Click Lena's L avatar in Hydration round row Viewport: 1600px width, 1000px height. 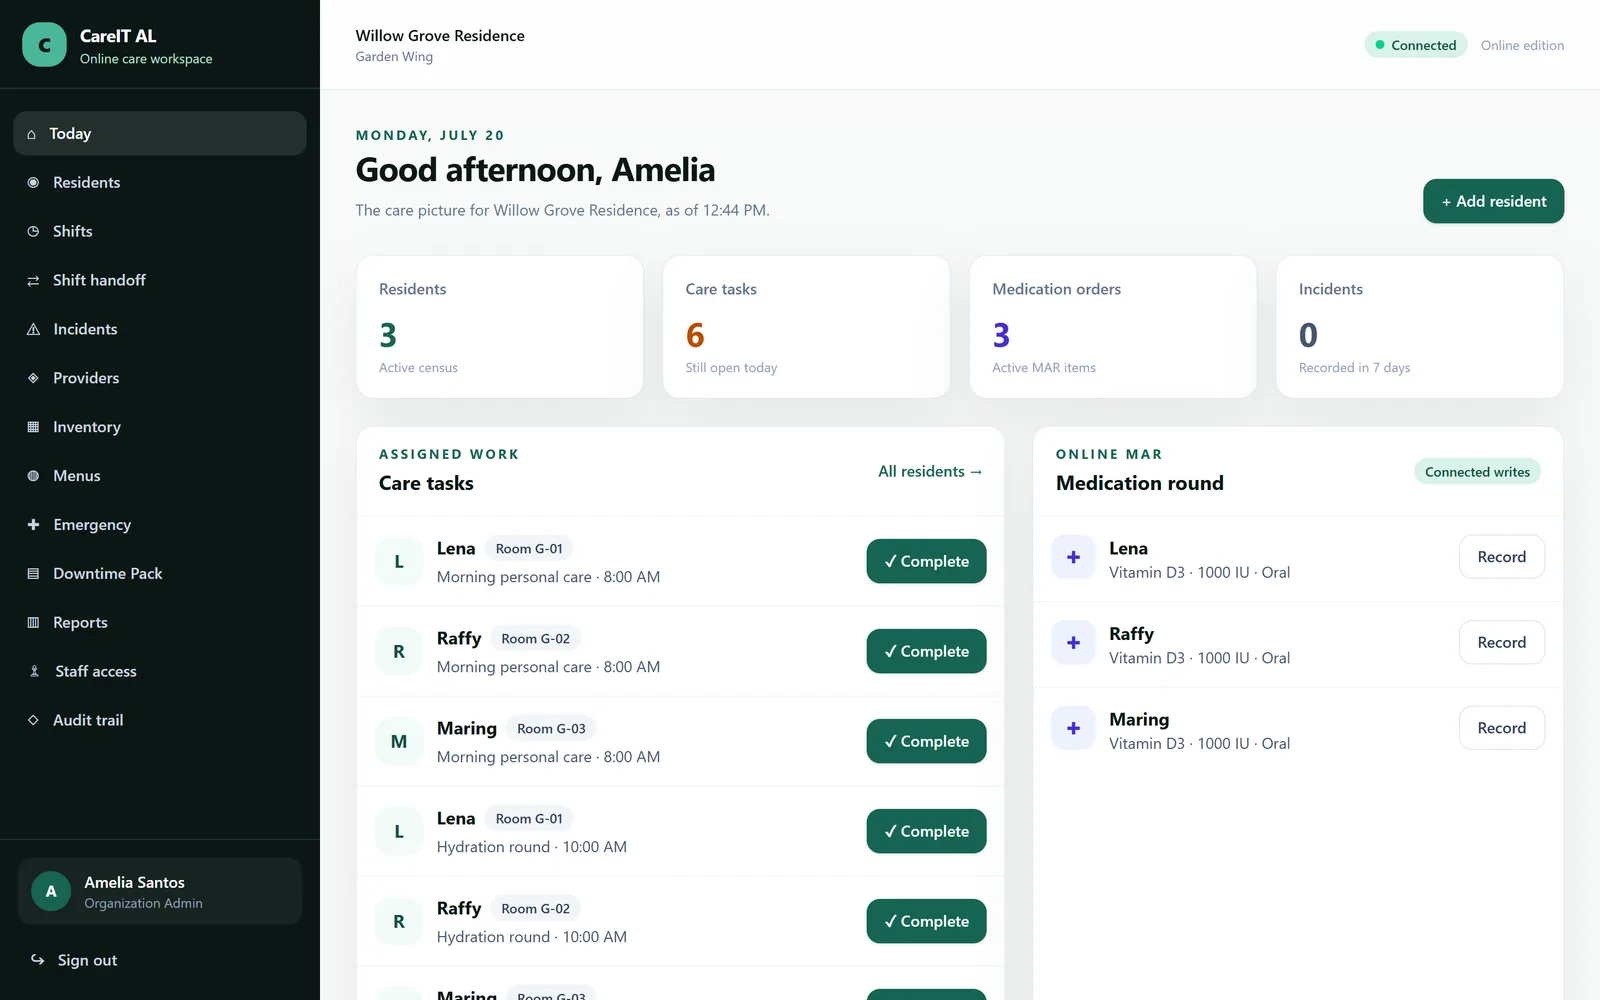(399, 832)
